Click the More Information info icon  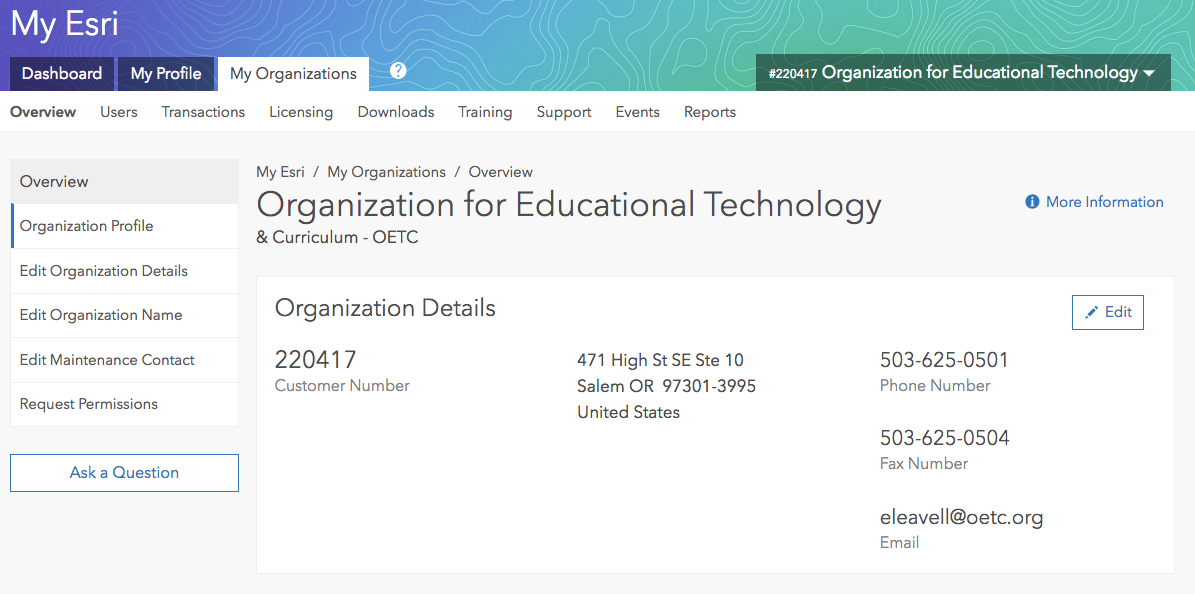tap(1032, 202)
